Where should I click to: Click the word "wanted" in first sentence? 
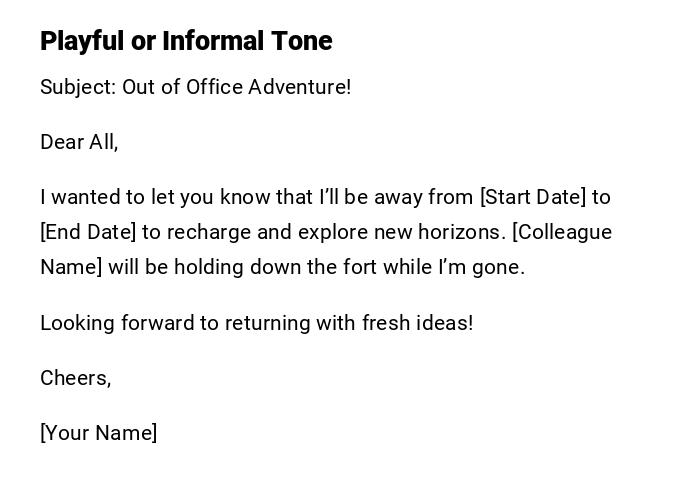point(81,197)
